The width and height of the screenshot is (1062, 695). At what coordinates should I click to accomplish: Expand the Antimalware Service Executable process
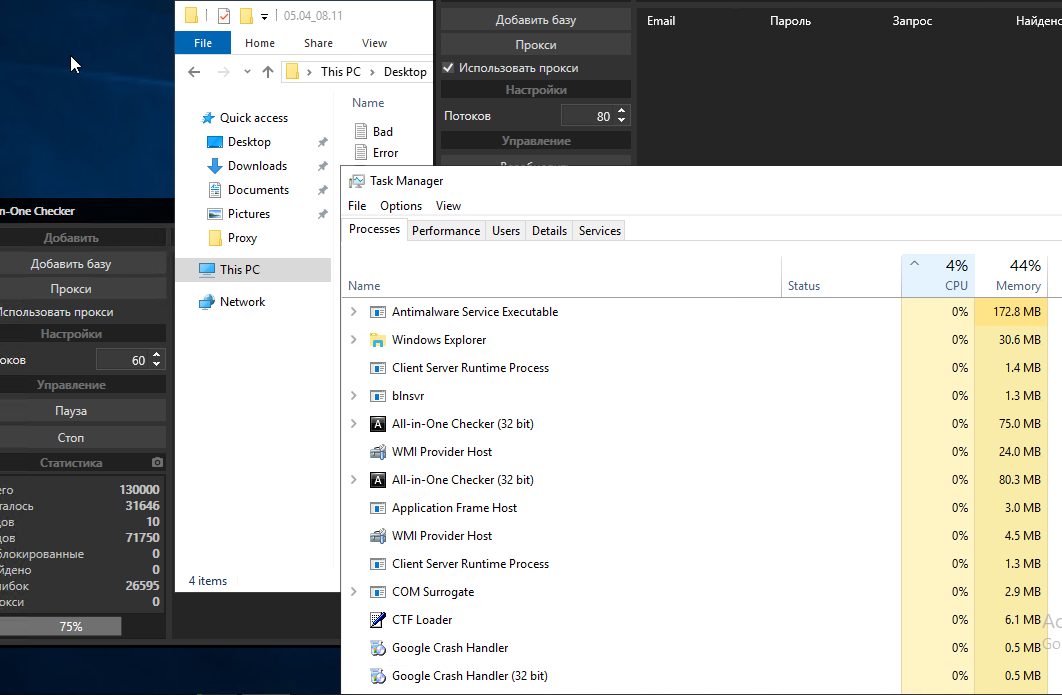(353, 312)
